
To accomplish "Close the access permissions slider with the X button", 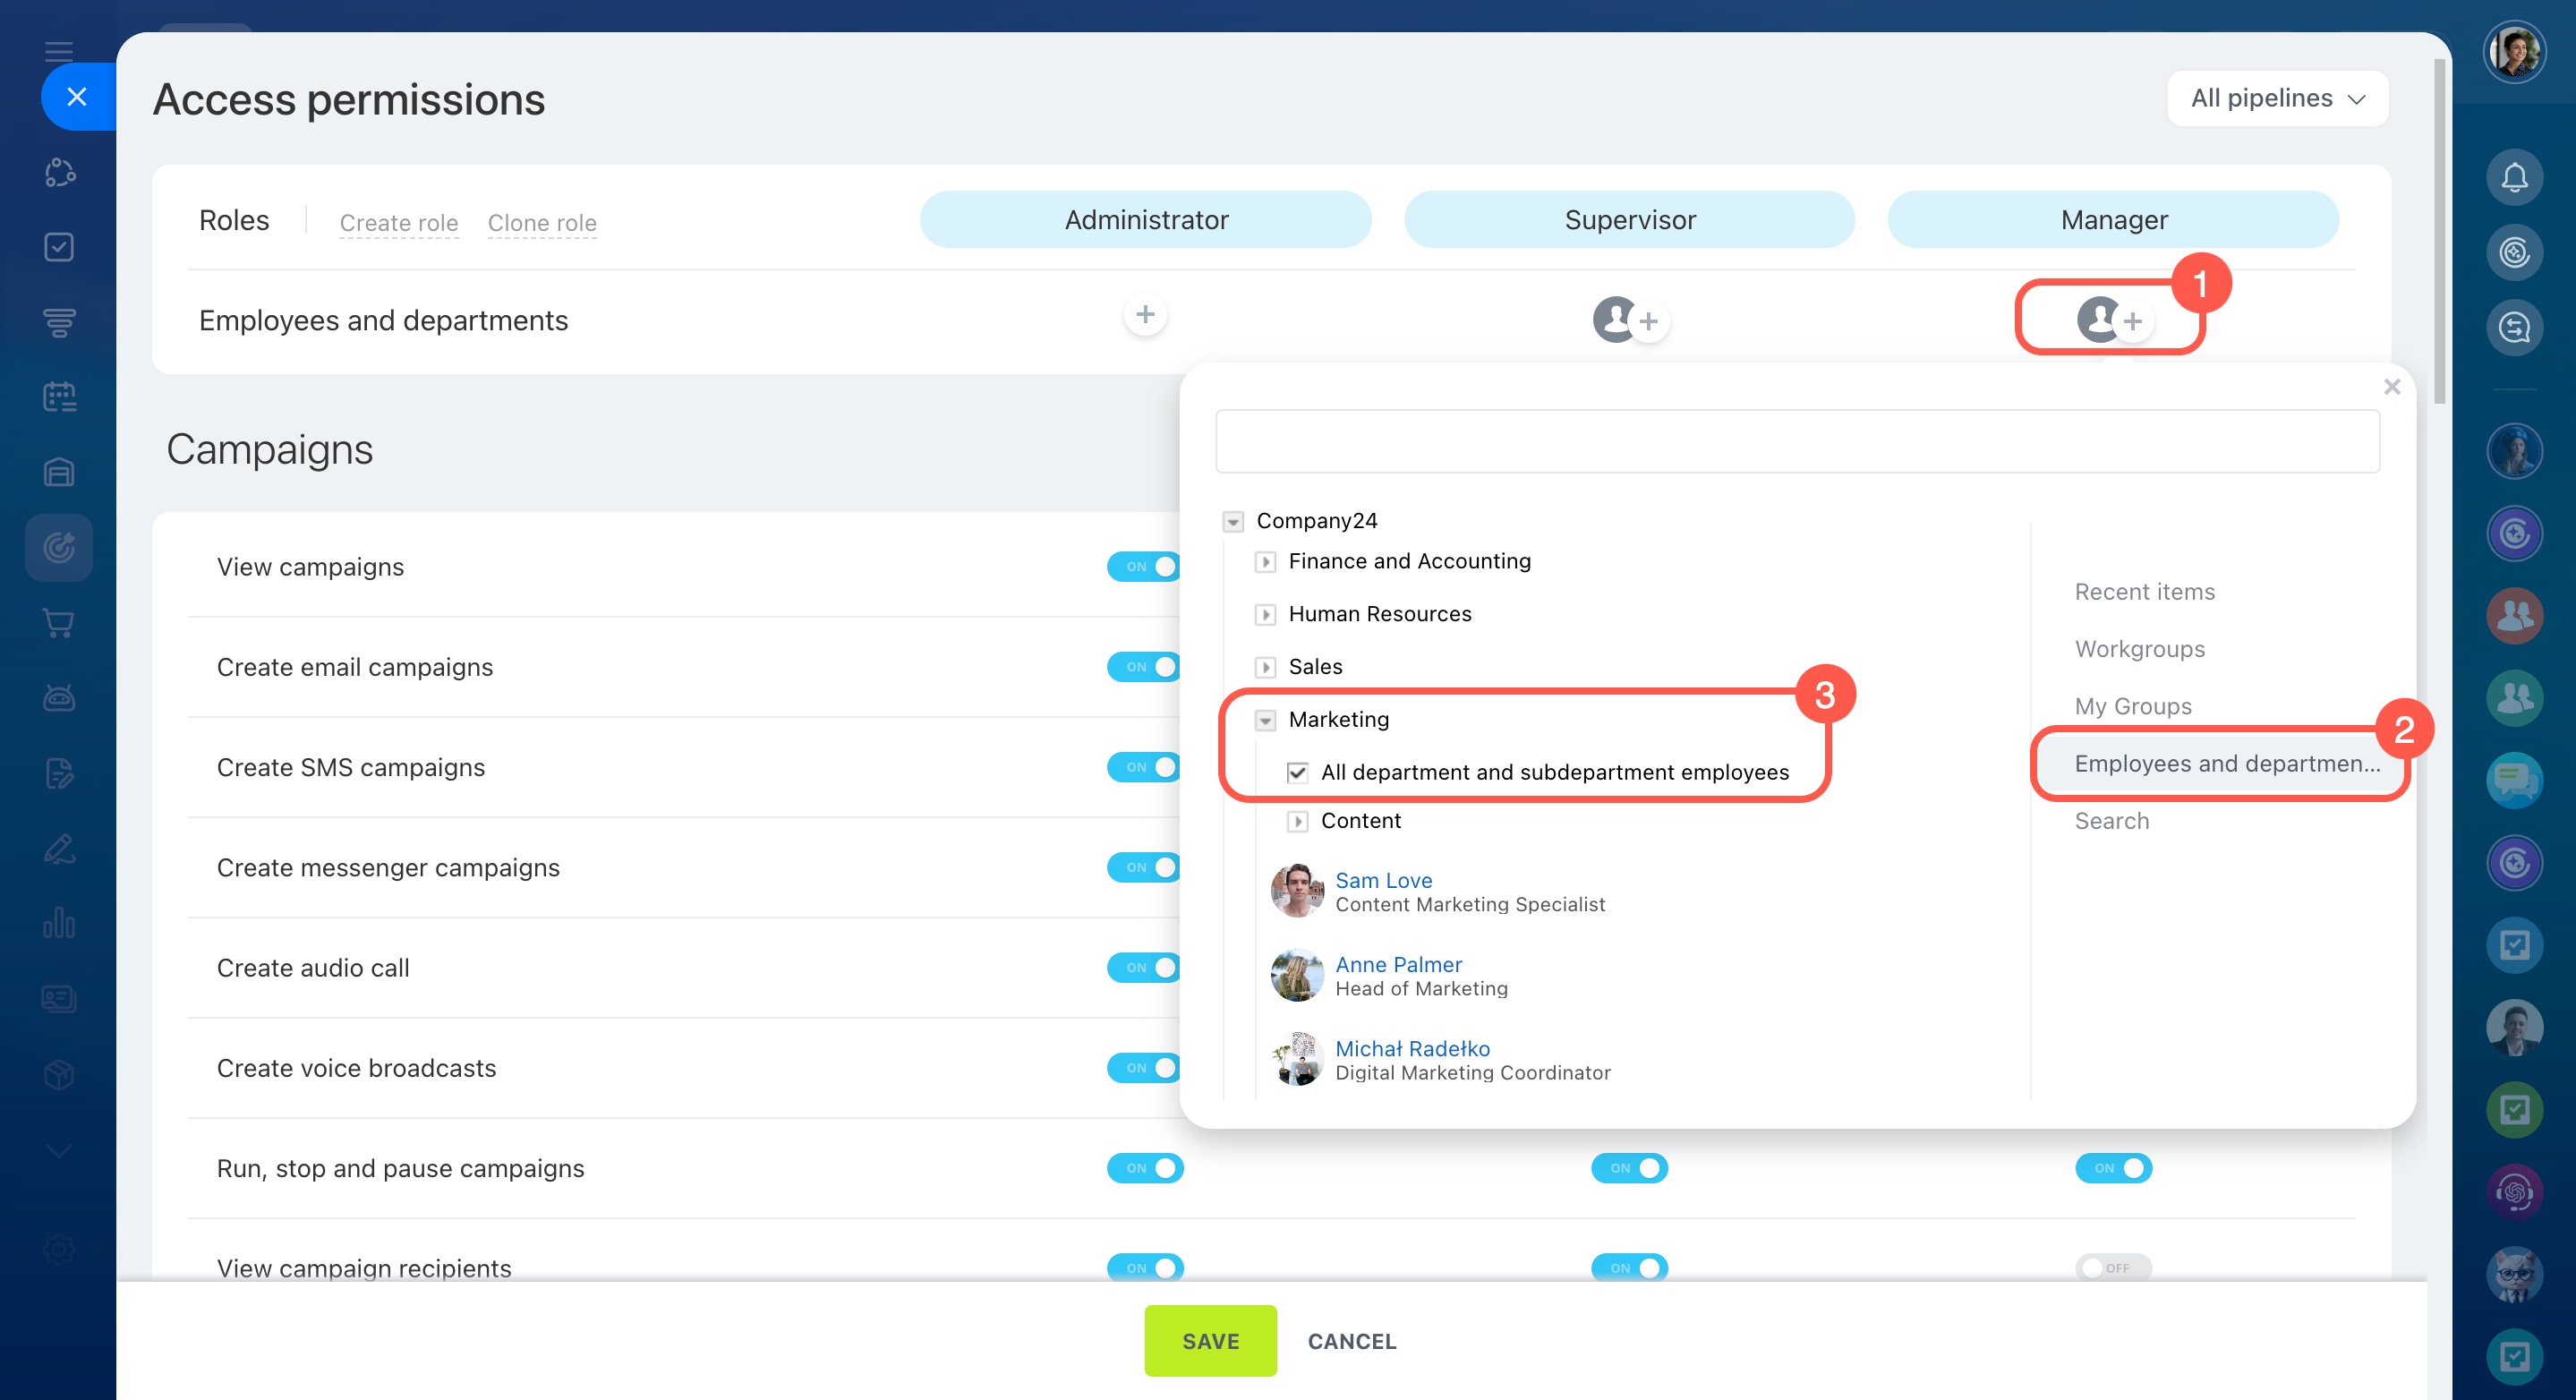I will coord(77,97).
